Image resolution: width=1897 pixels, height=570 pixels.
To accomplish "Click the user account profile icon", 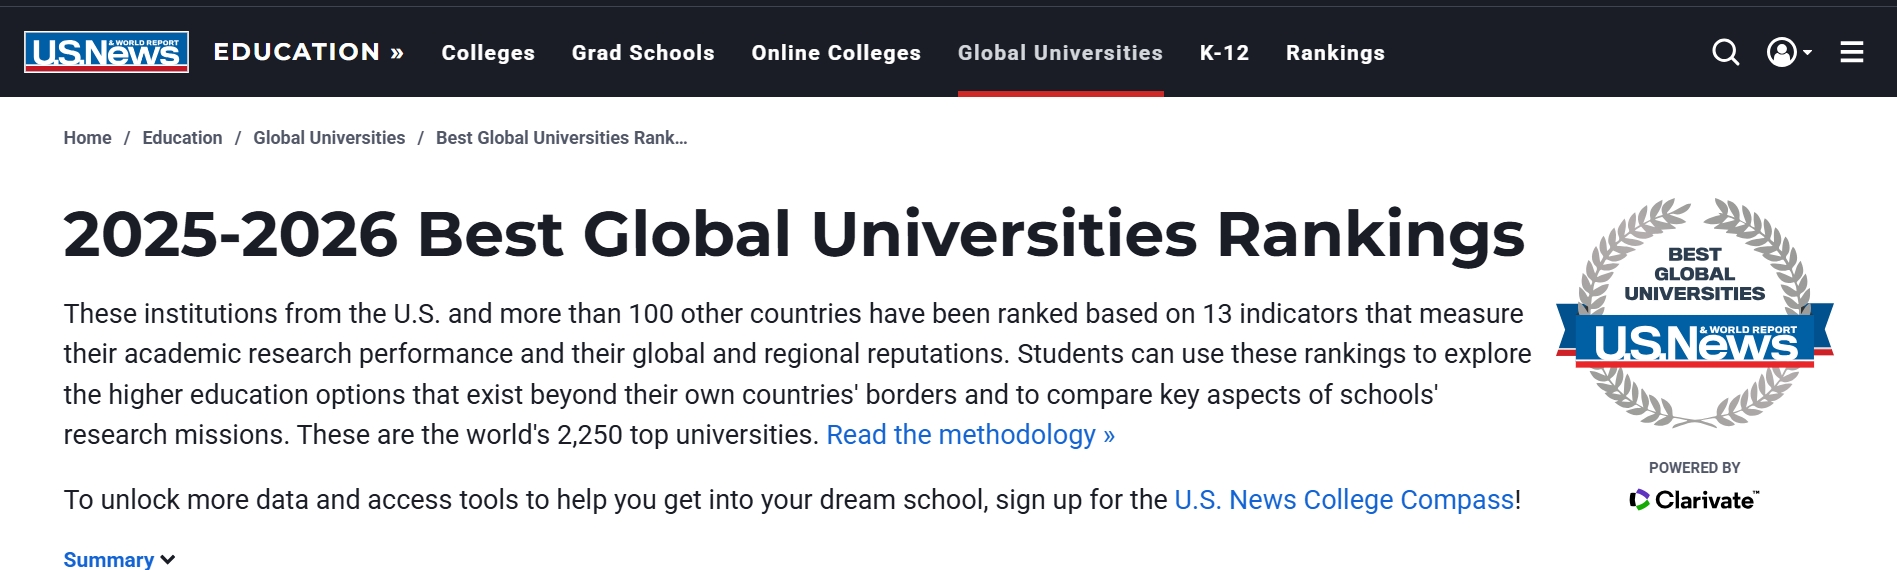I will 1781,52.
